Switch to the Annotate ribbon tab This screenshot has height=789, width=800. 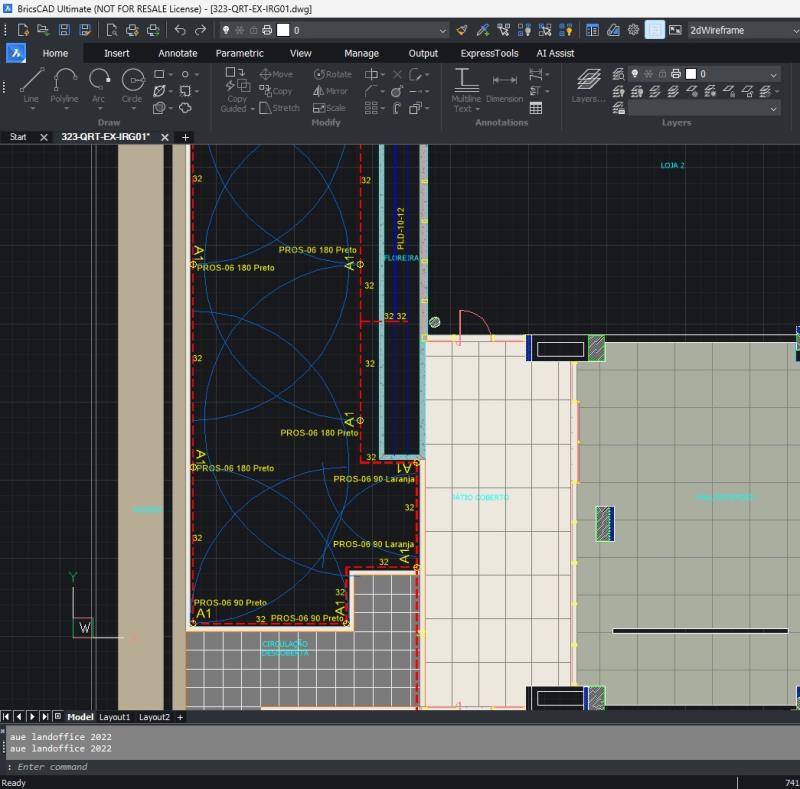tap(177, 54)
